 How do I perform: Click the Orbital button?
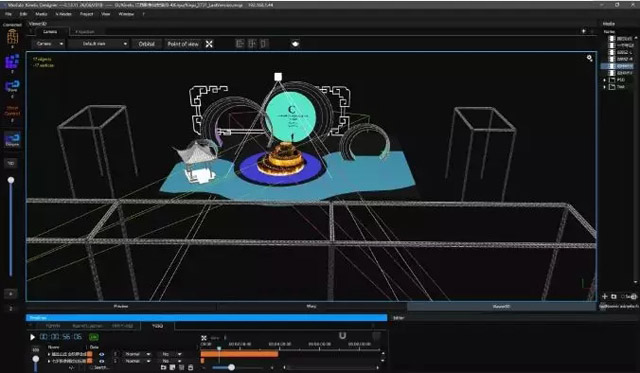tap(147, 44)
